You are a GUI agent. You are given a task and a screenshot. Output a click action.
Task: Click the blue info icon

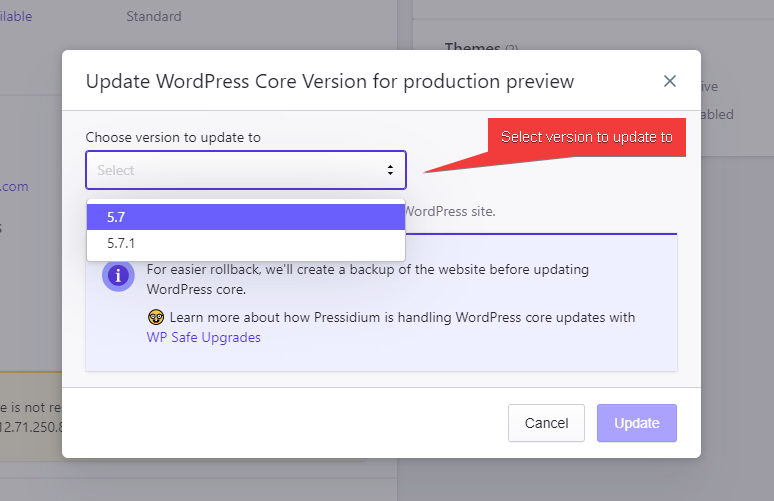[x=118, y=275]
